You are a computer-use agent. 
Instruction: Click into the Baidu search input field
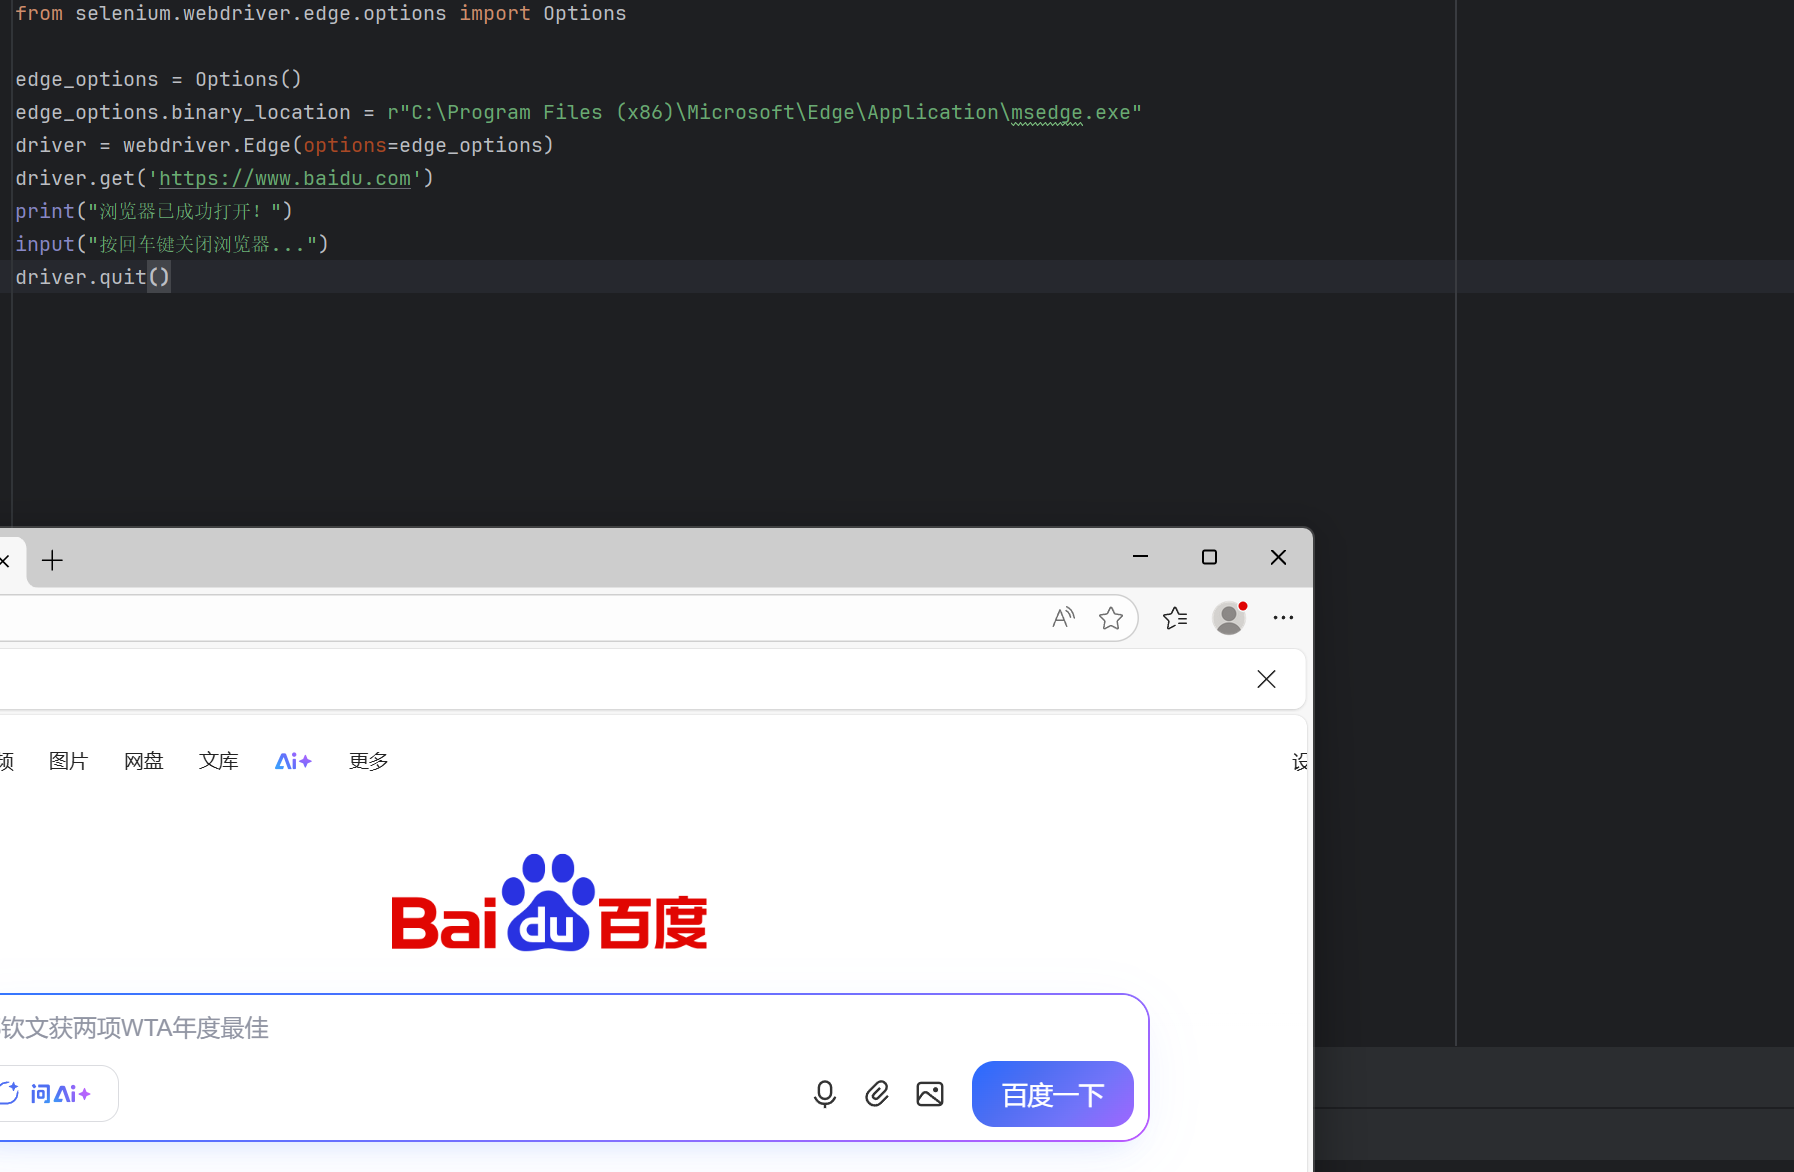coord(570,1028)
